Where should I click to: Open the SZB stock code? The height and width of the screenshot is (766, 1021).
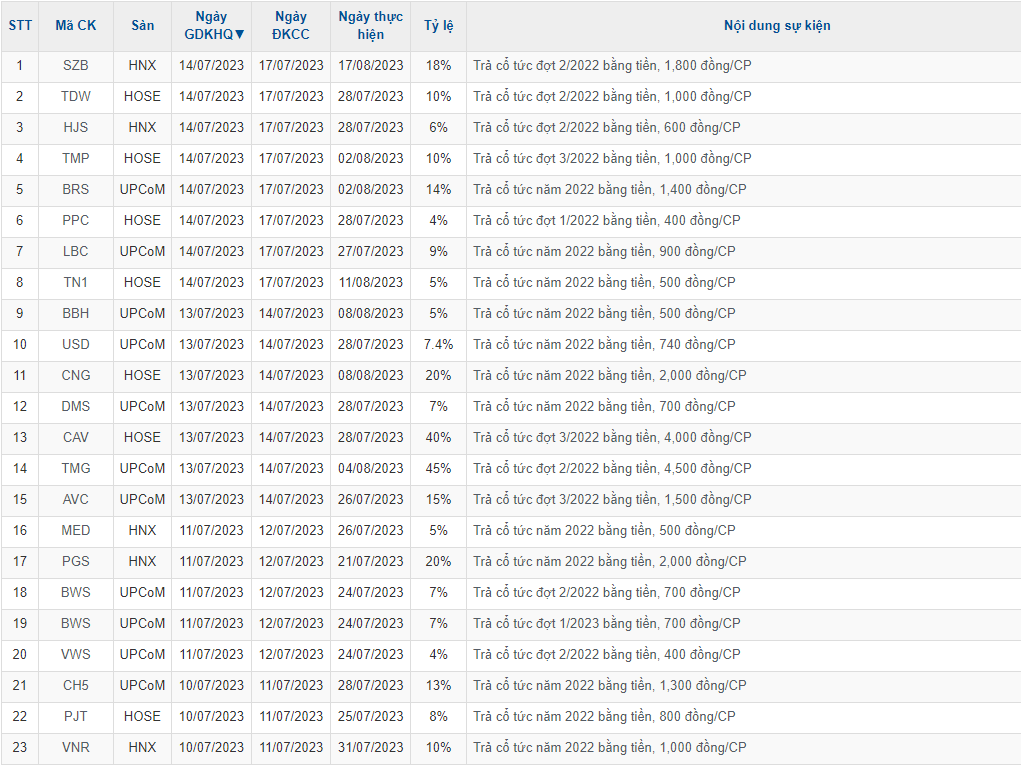(75, 65)
